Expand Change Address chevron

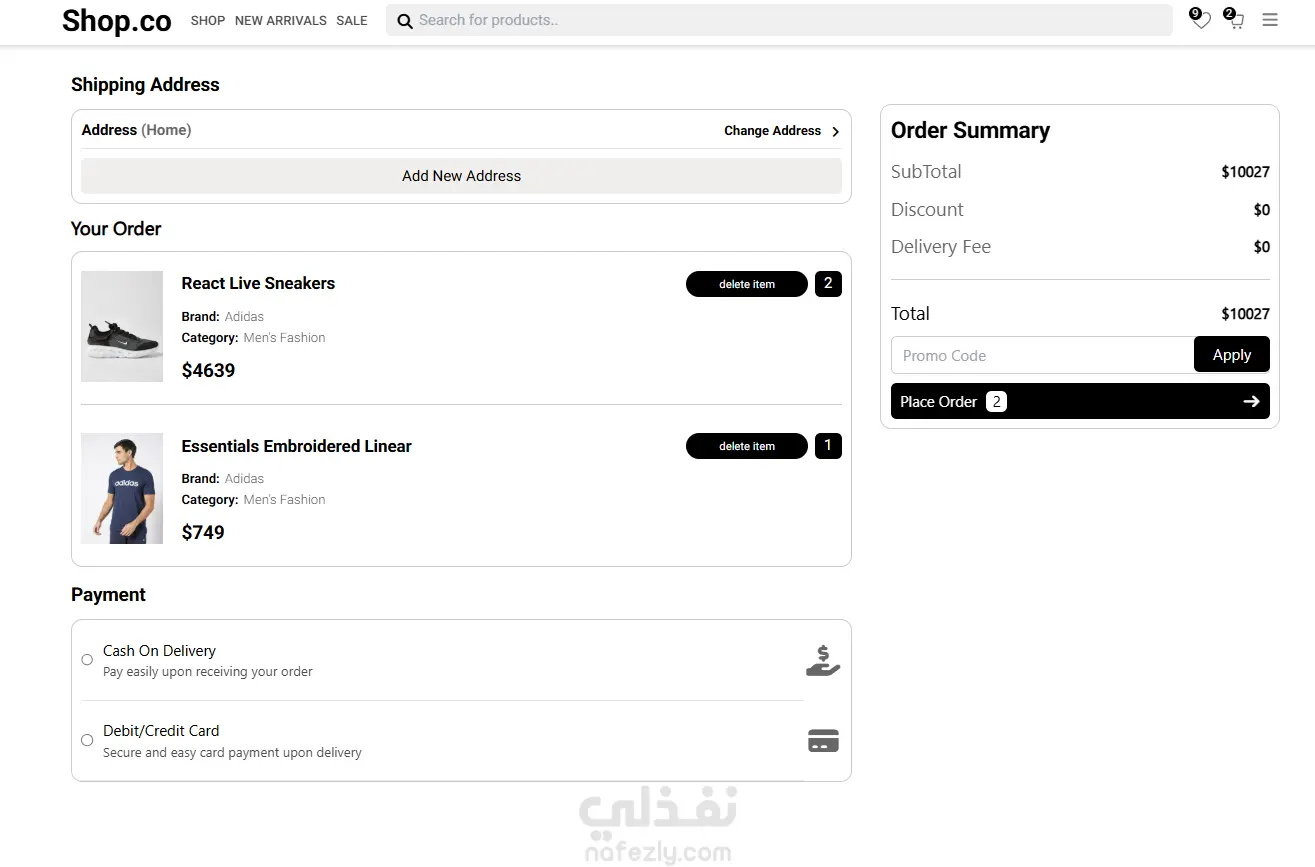click(x=835, y=131)
